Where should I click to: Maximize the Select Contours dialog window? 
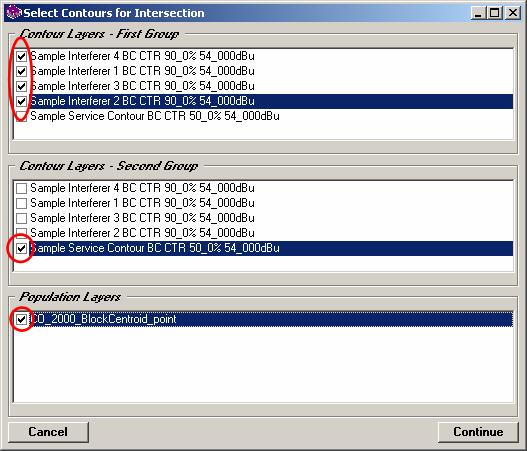[495, 13]
